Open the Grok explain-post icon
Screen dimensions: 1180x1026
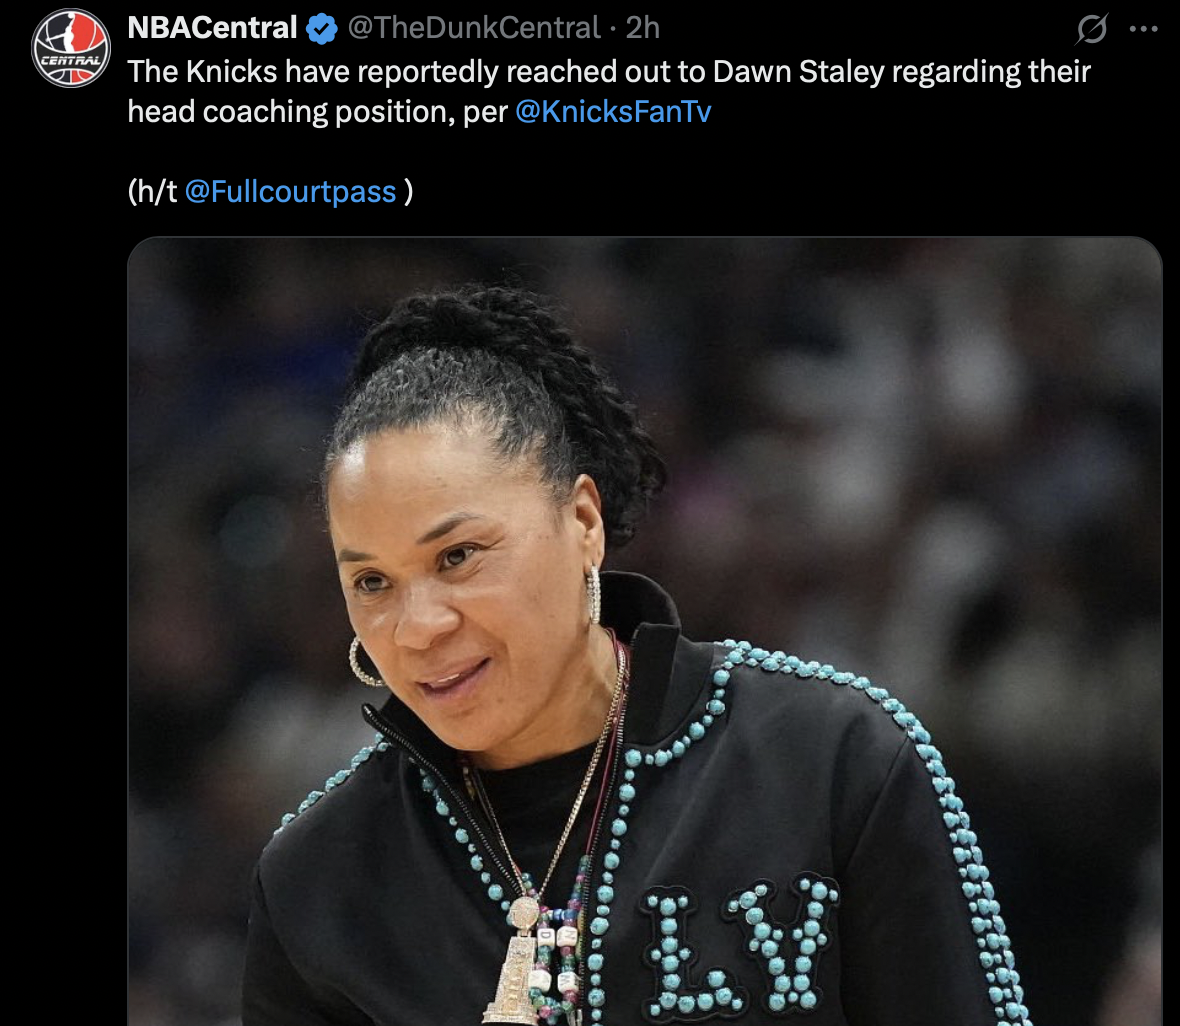(1091, 29)
